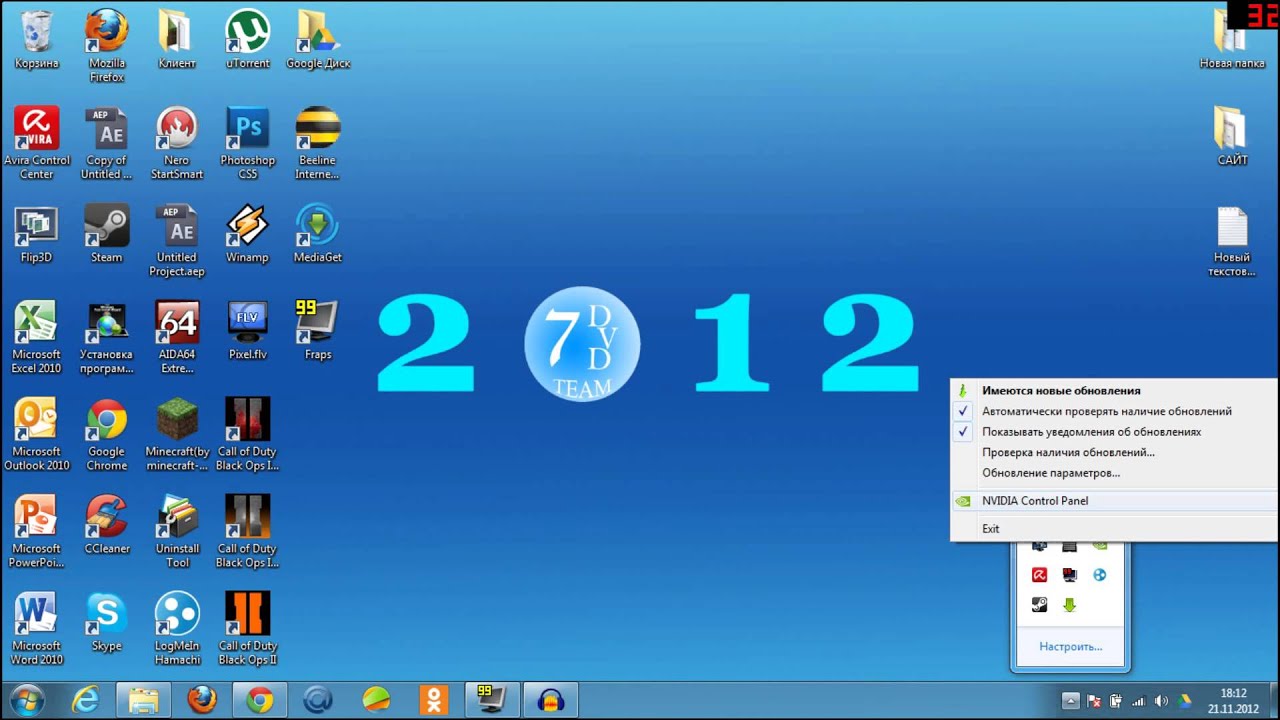Viewport: 1280px width, 720px height.
Task: Open the Recycle Bin (Корзина) desktop icon
Action: (37, 40)
